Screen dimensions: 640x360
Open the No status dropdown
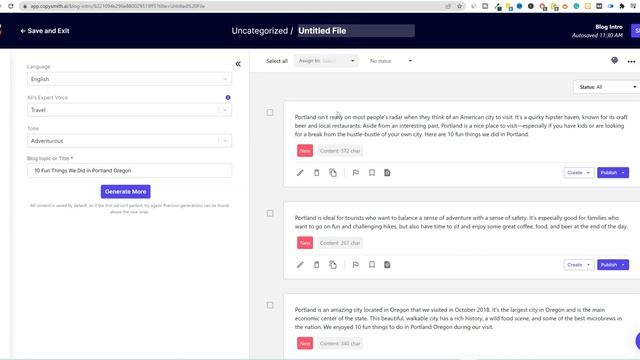pos(391,61)
